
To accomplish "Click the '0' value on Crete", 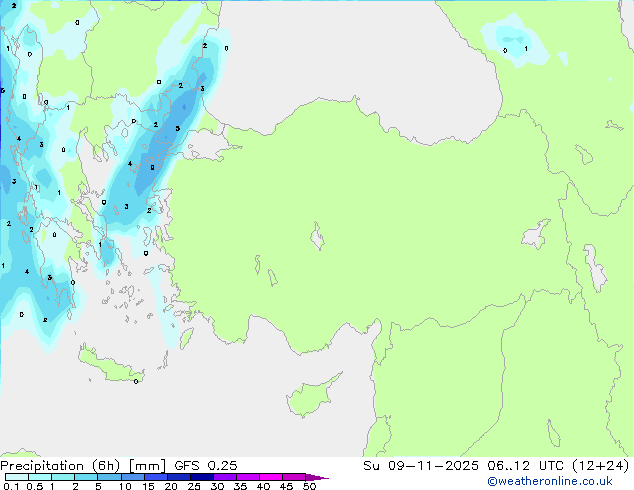I will tap(136, 382).
